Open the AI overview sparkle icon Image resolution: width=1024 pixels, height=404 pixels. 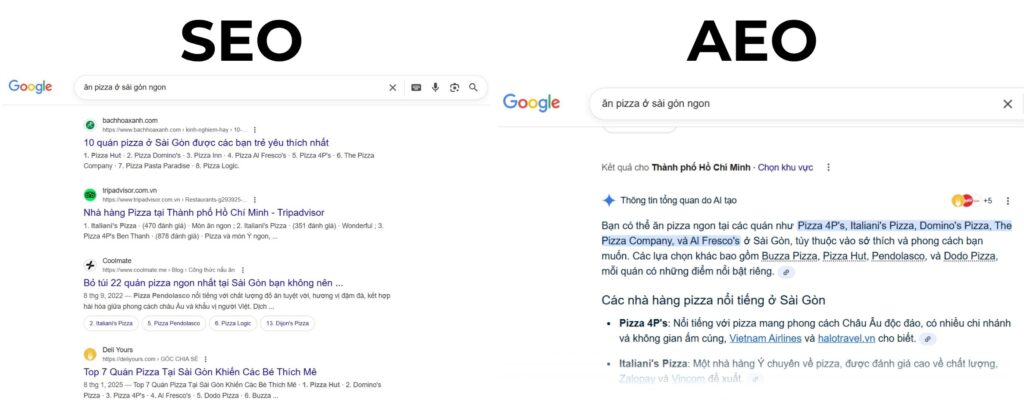coord(608,200)
